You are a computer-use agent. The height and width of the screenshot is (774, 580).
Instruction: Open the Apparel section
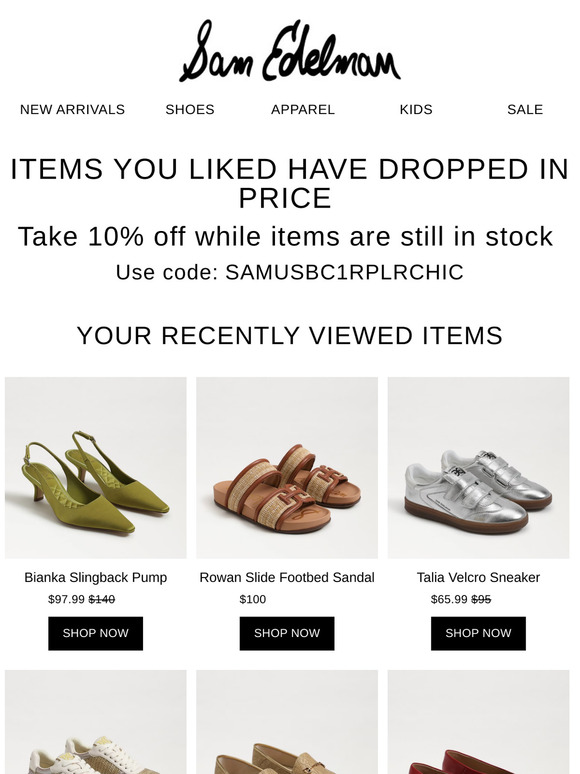303,110
